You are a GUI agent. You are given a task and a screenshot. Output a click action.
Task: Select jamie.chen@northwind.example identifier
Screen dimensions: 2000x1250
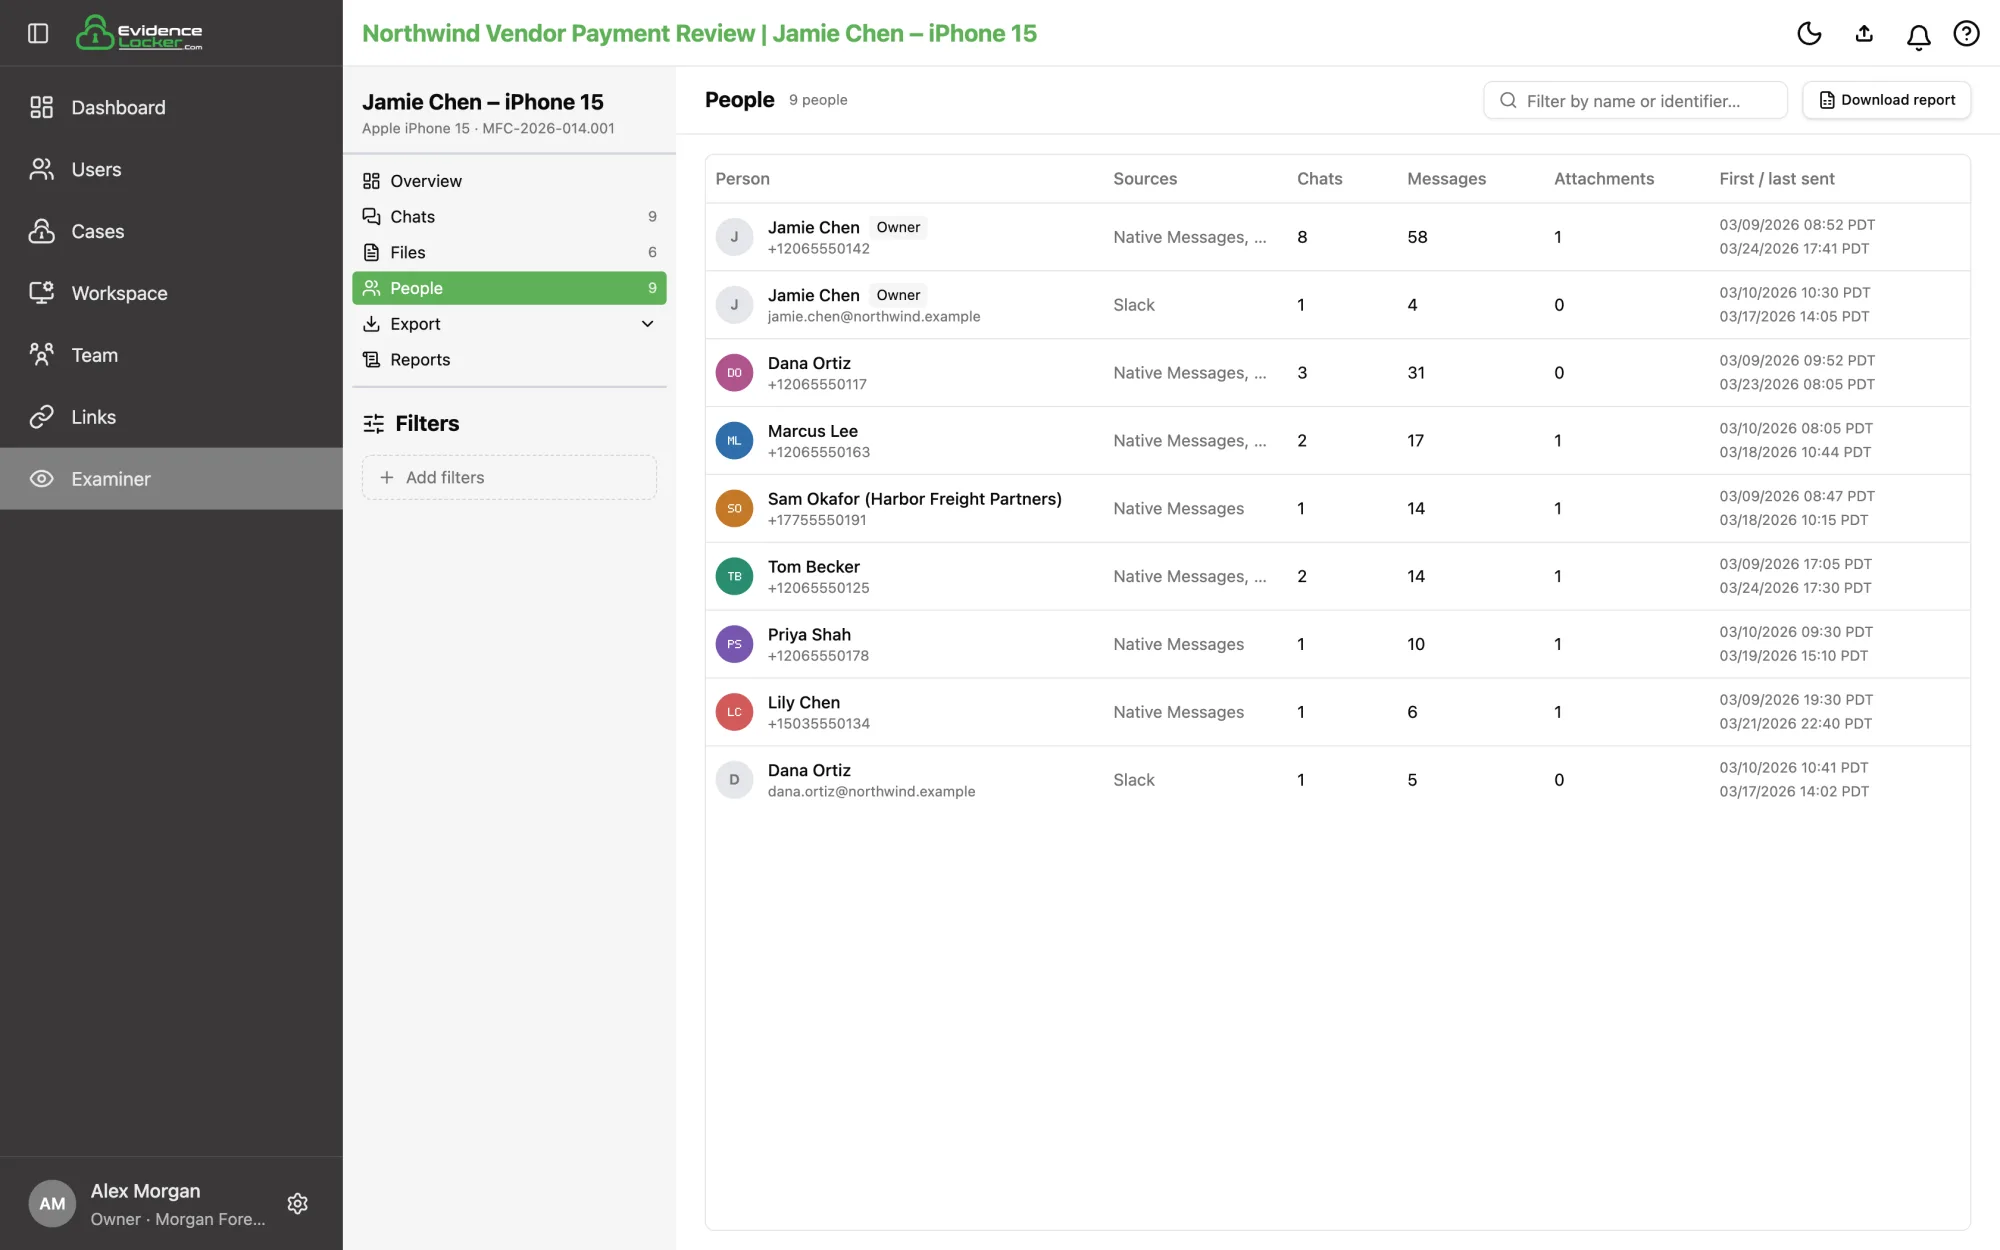873,317
